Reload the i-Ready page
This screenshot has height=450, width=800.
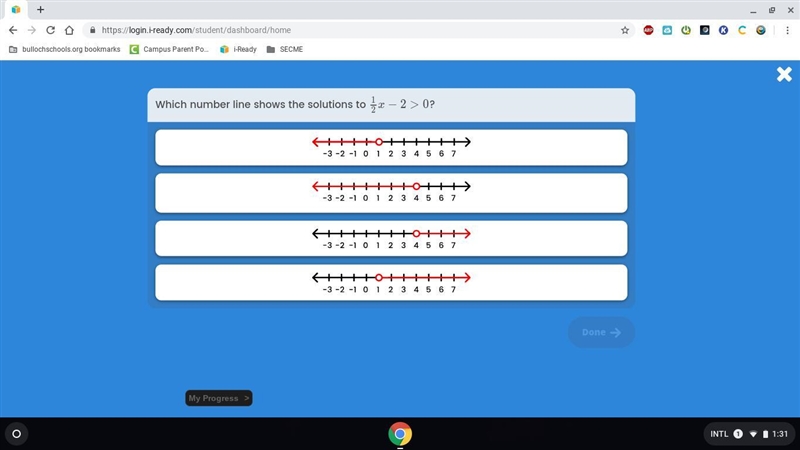pyautogui.click(x=51, y=30)
